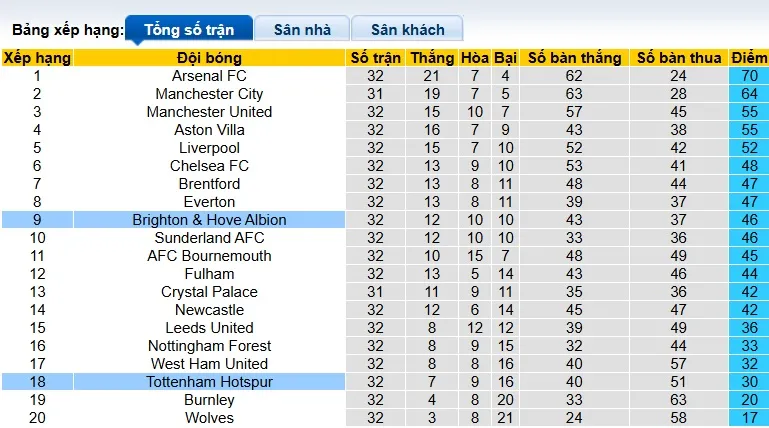This screenshot has width=769, height=428.
Task: Click Arsenal's 70 points cell
Action: point(748,76)
